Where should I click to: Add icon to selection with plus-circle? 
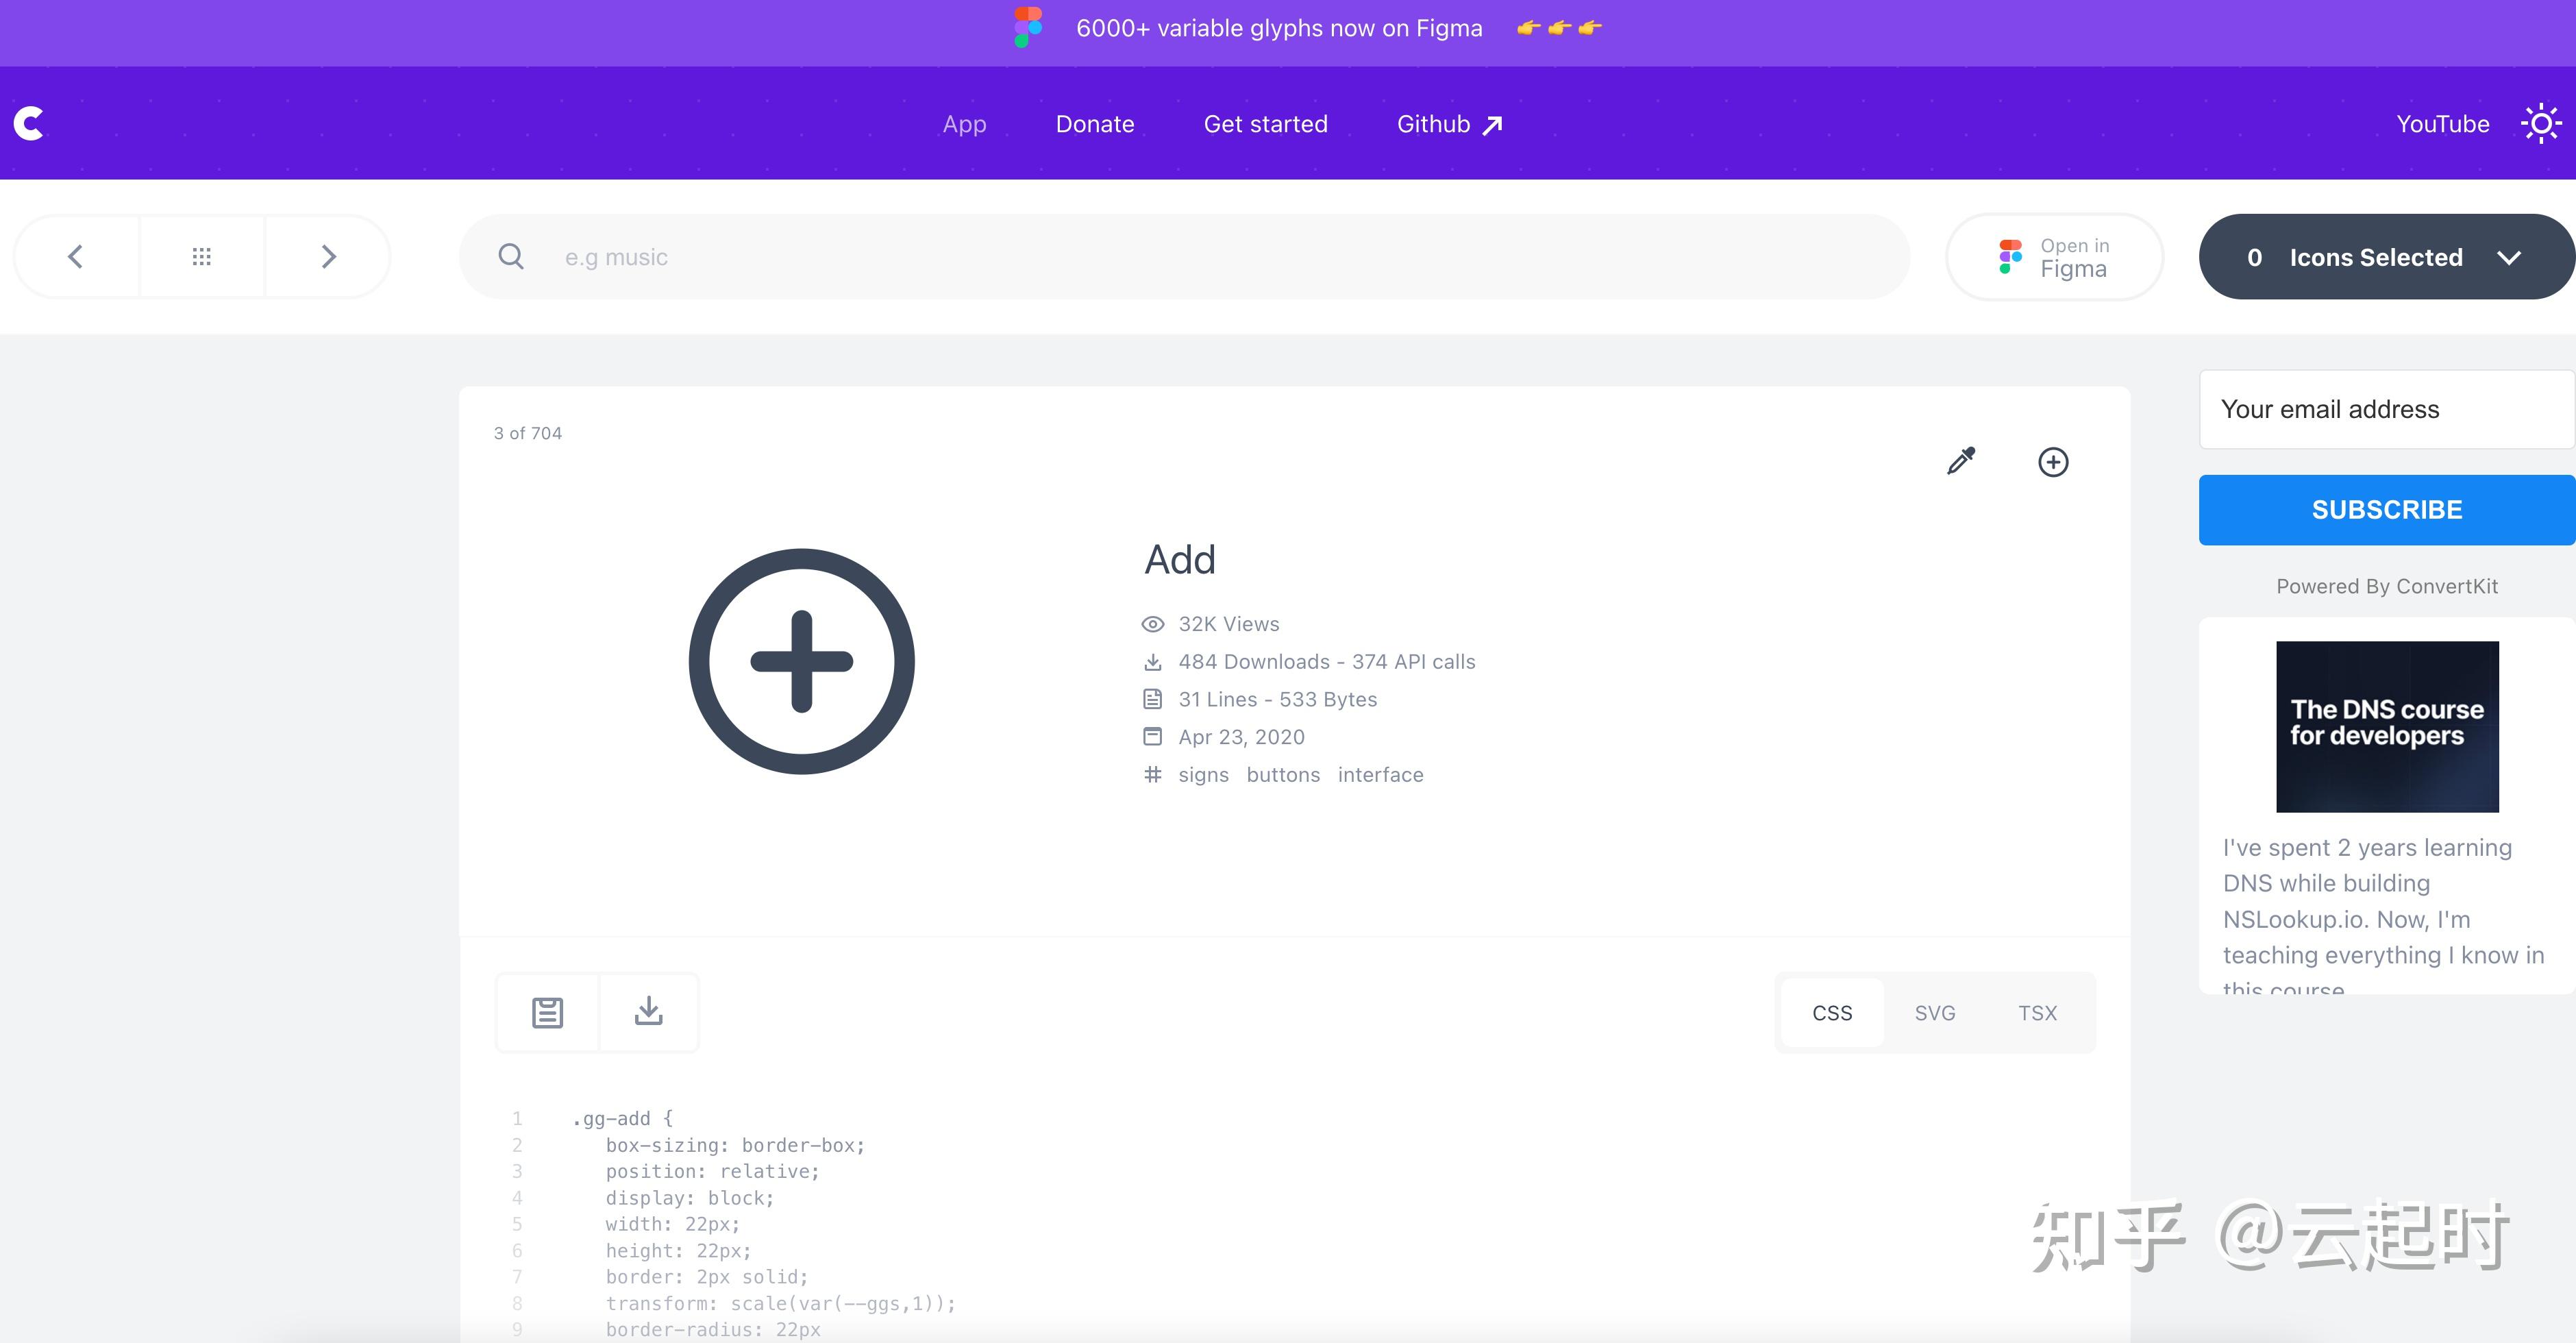[x=2053, y=462]
